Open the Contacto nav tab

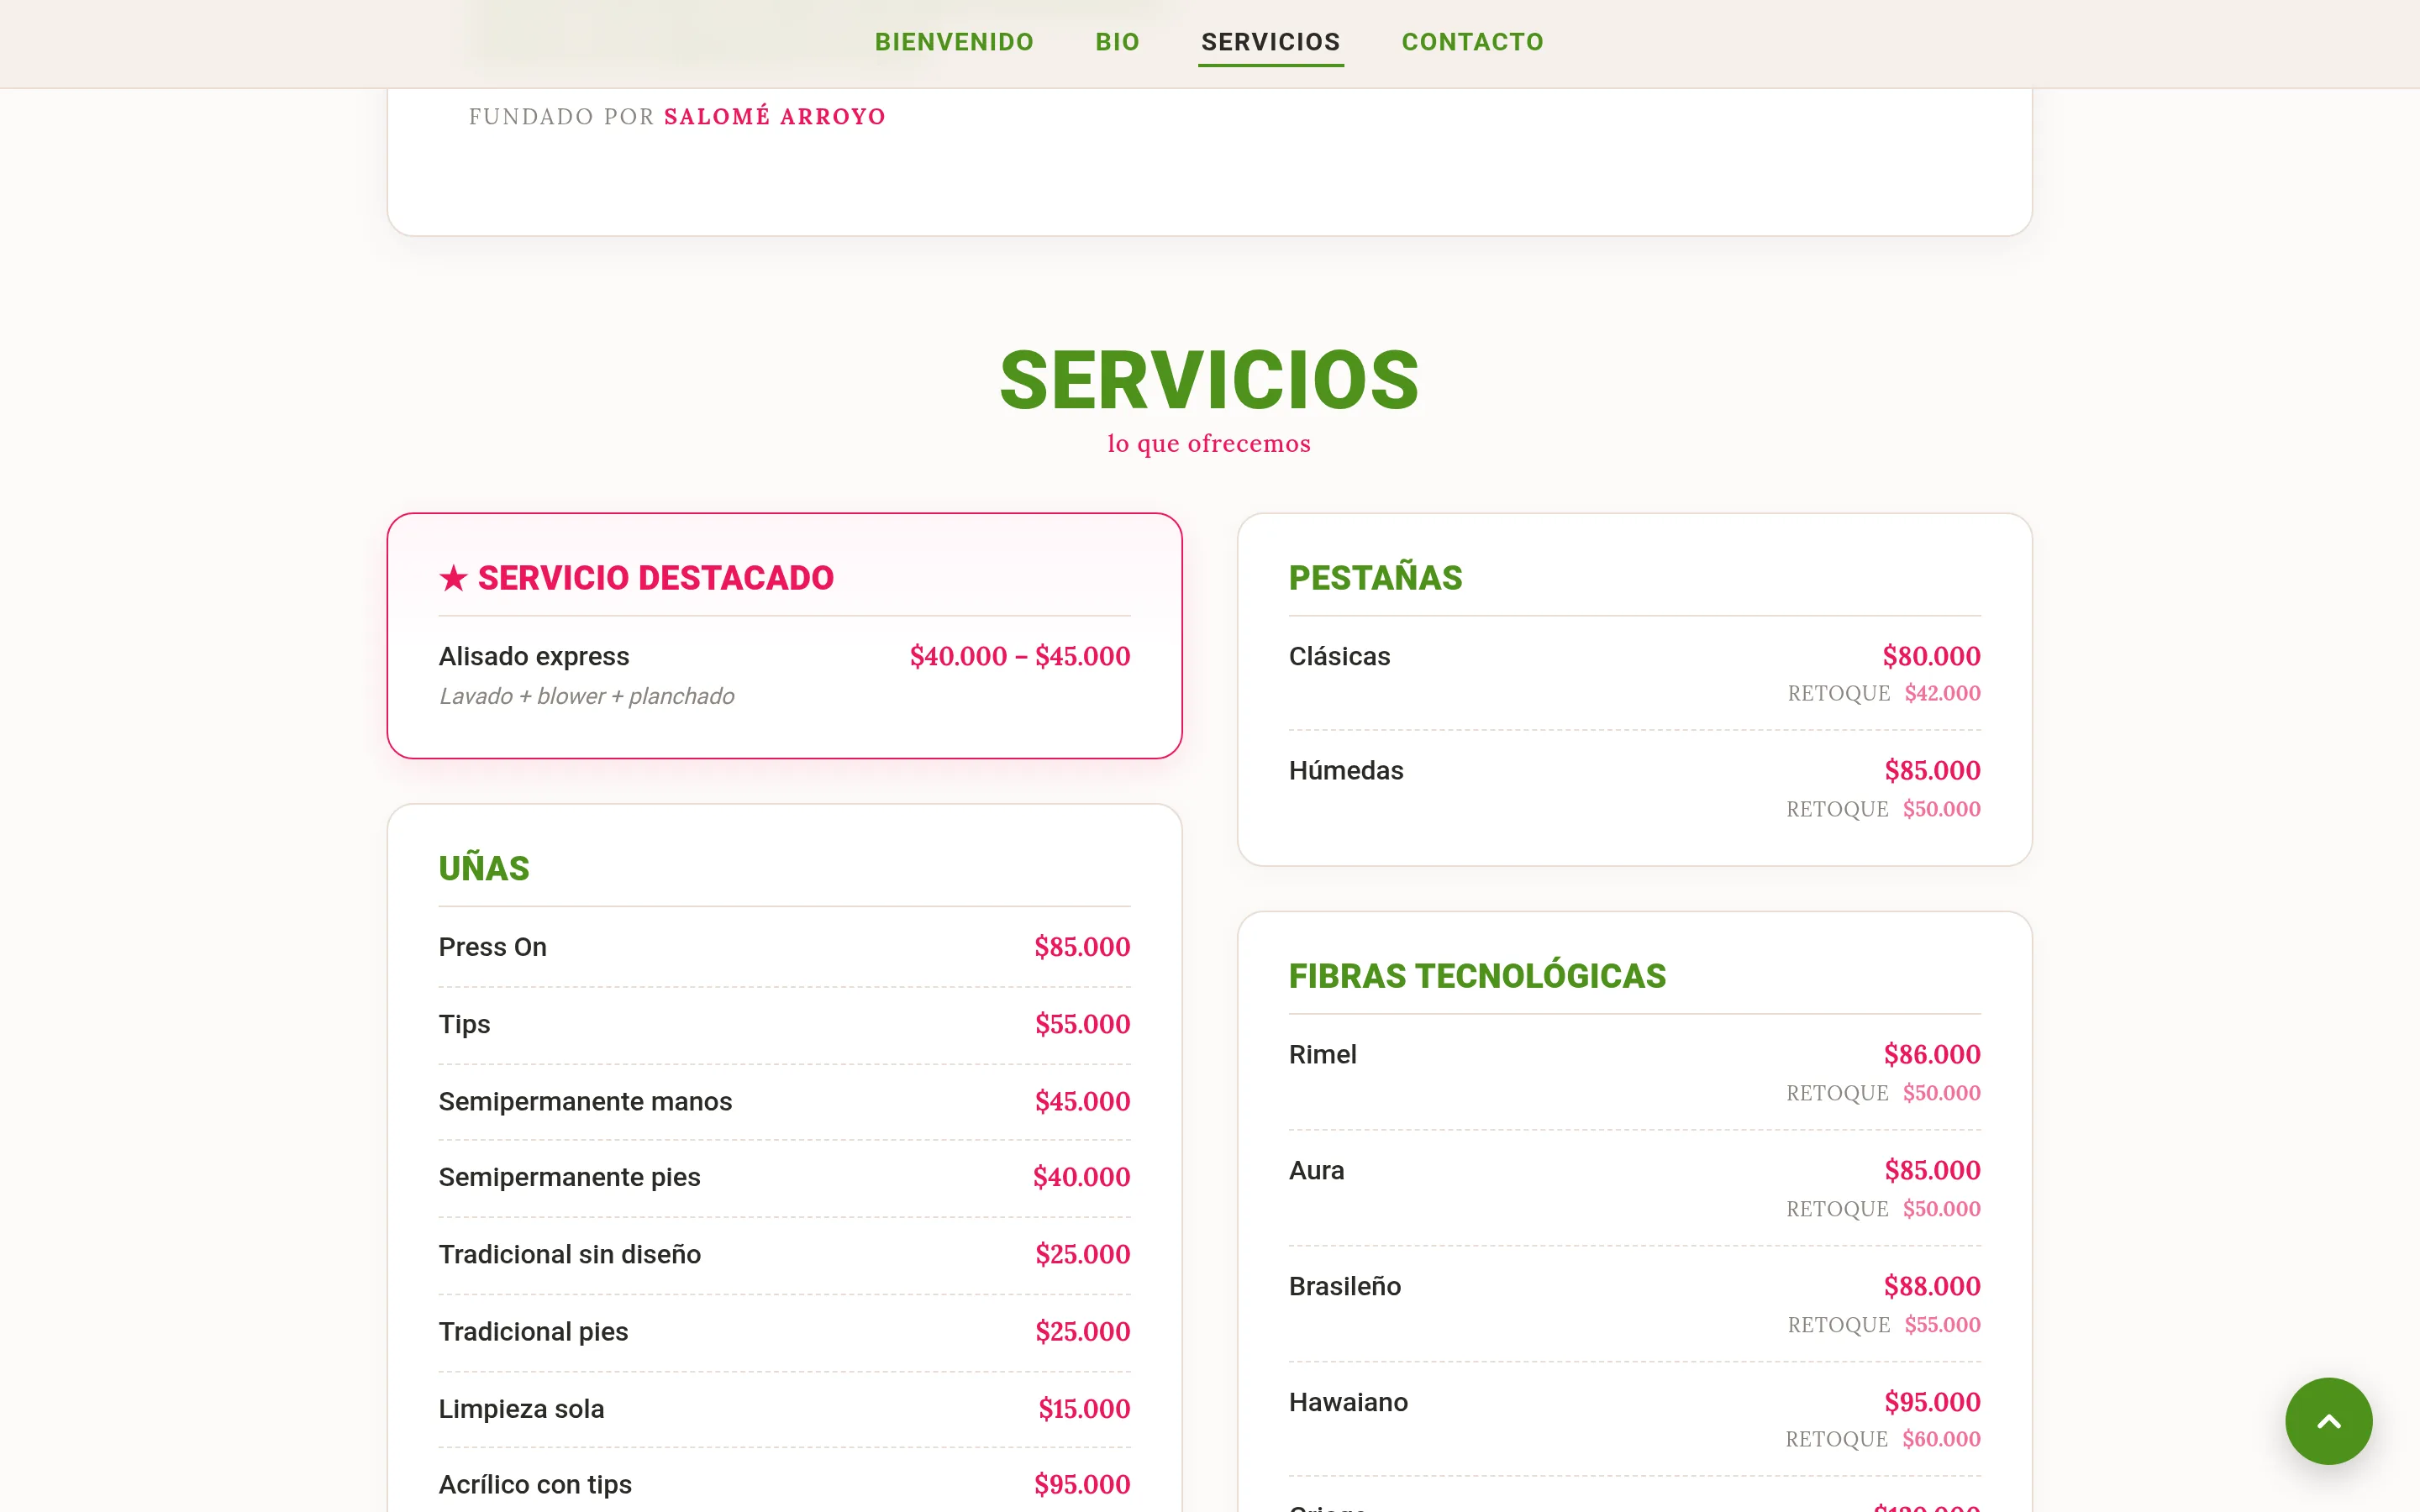click(1472, 42)
